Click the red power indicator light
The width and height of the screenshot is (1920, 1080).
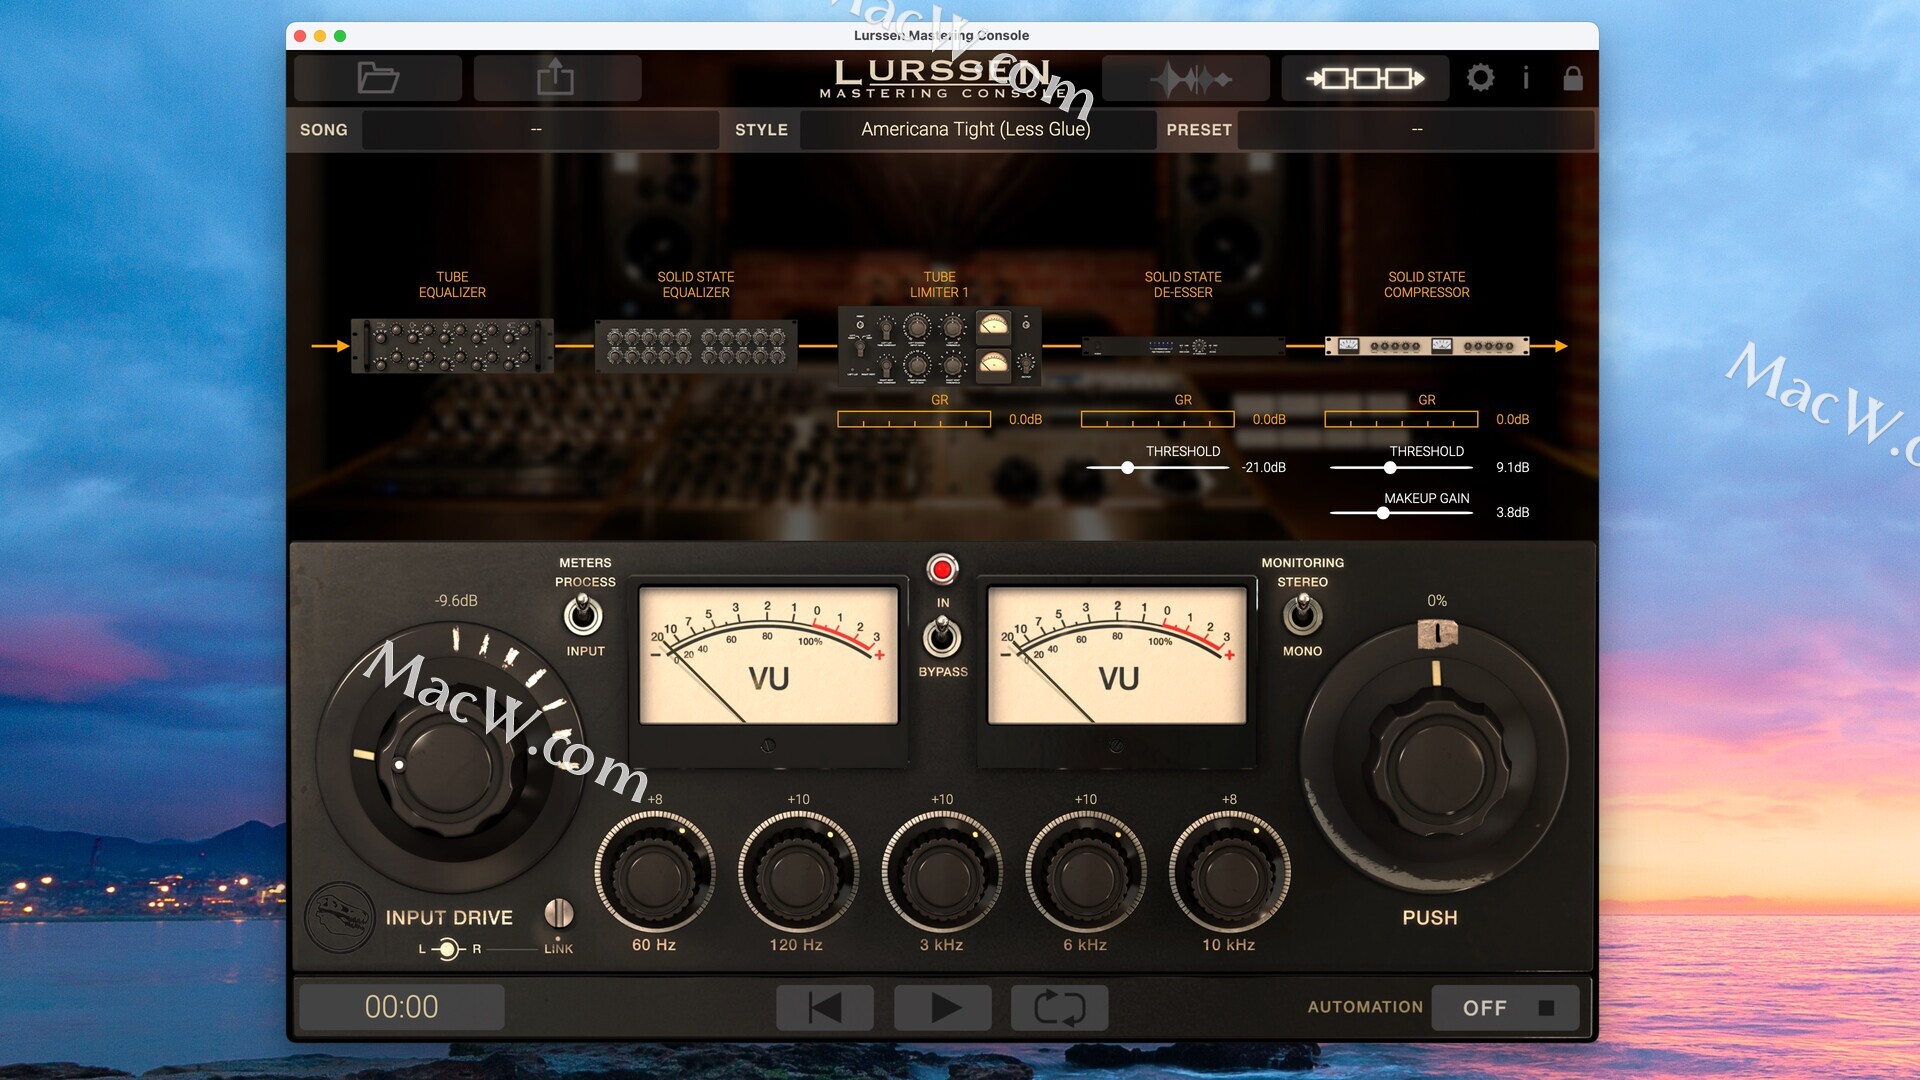(x=941, y=570)
